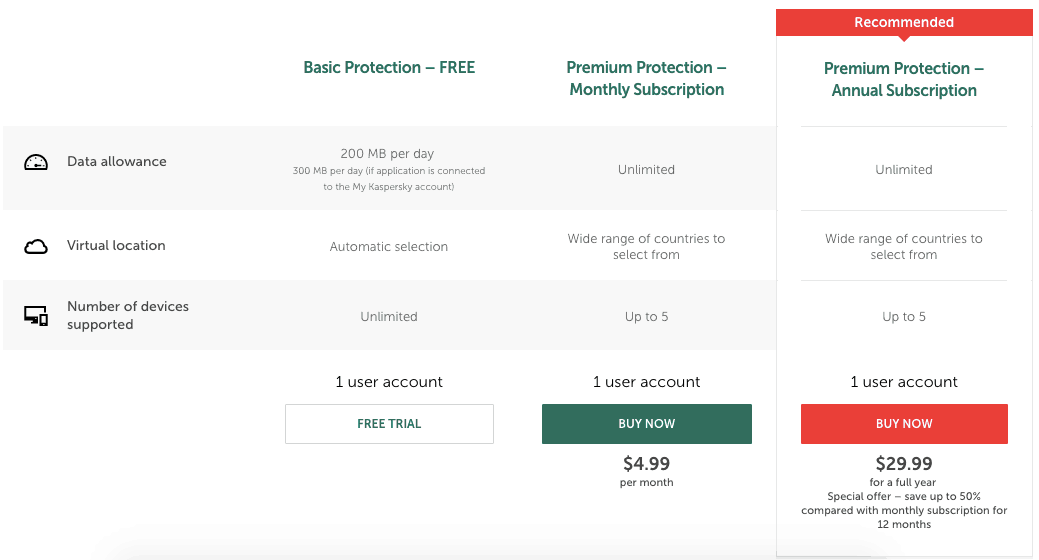The height and width of the screenshot is (560, 1039).
Task: Click the Virtual location row label
Action: (116, 245)
